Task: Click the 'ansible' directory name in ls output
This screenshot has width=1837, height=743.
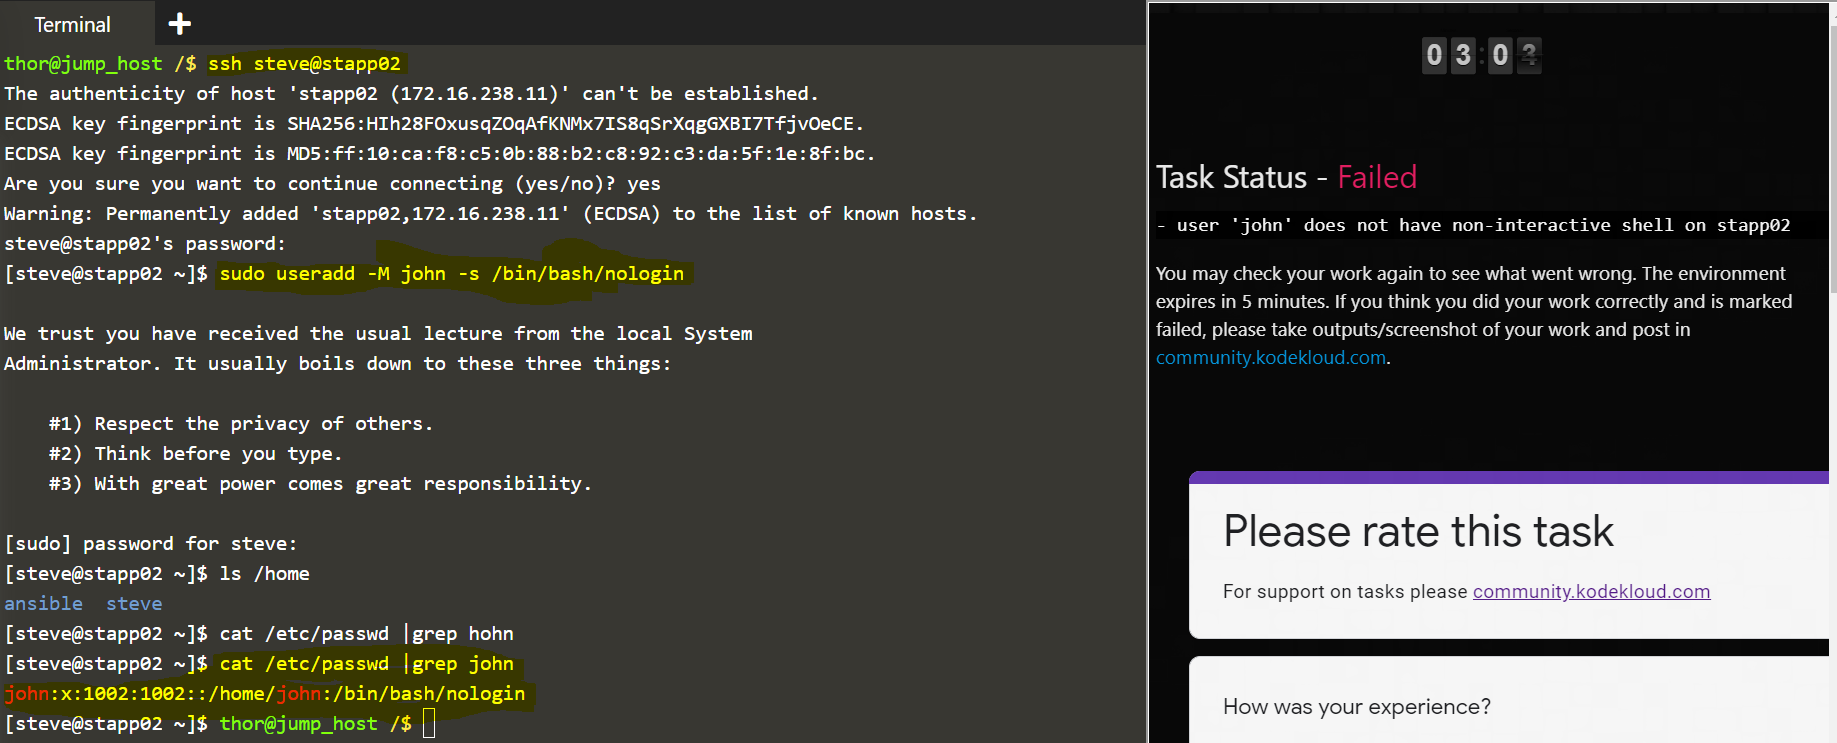Action: coord(43,604)
